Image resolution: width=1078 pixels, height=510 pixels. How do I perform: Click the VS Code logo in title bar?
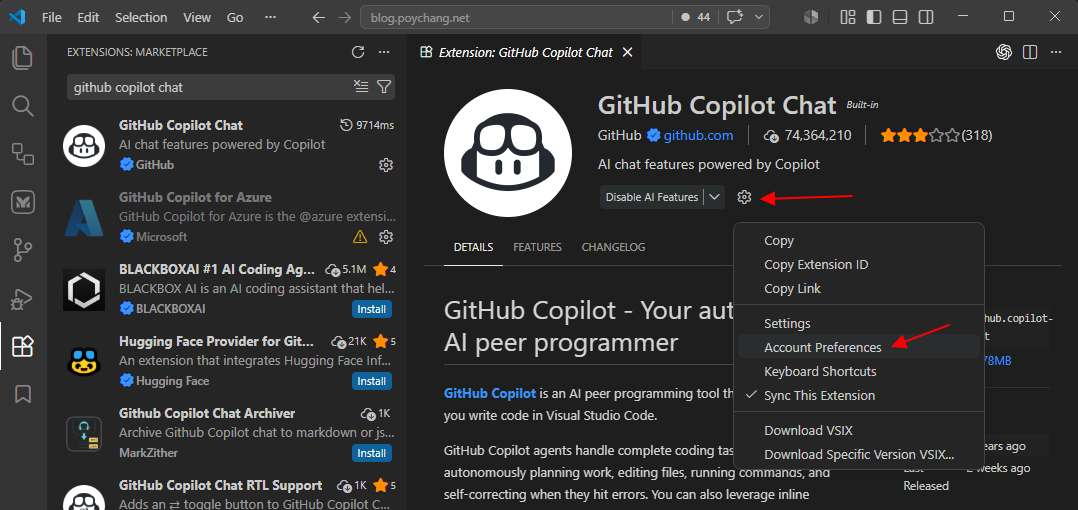17,17
